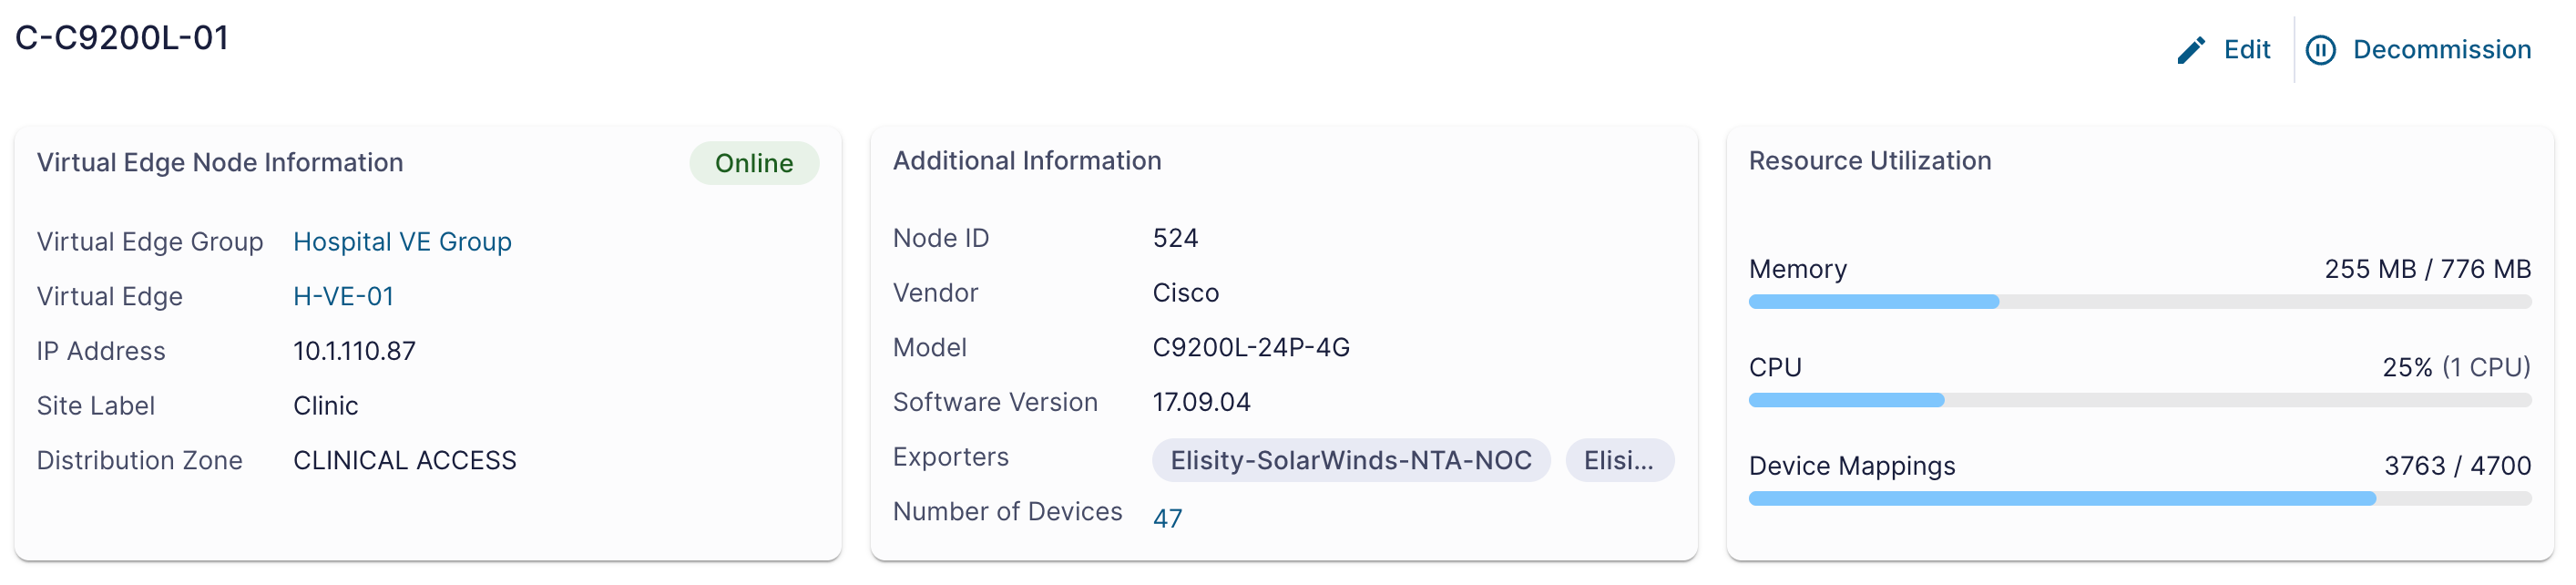The width and height of the screenshot is (2576, 585).
Task: Click the Decommission button label
Action: pyautogui.click(x=2441, y=50)
